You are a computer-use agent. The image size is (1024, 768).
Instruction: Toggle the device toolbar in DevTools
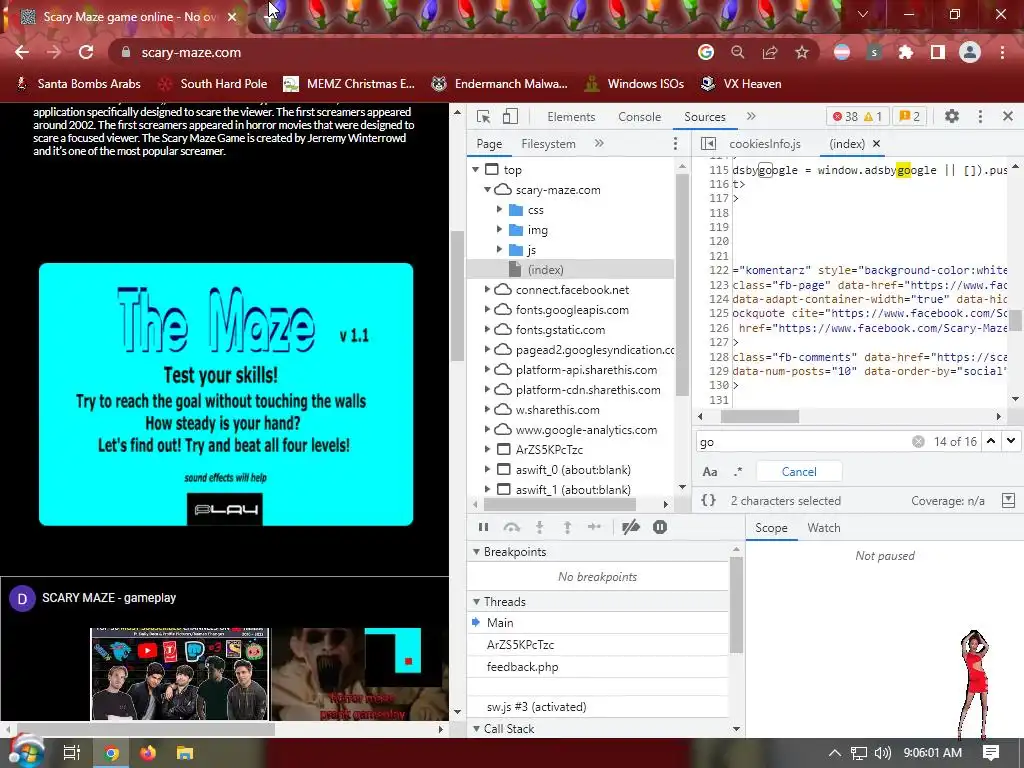(510, 116)
